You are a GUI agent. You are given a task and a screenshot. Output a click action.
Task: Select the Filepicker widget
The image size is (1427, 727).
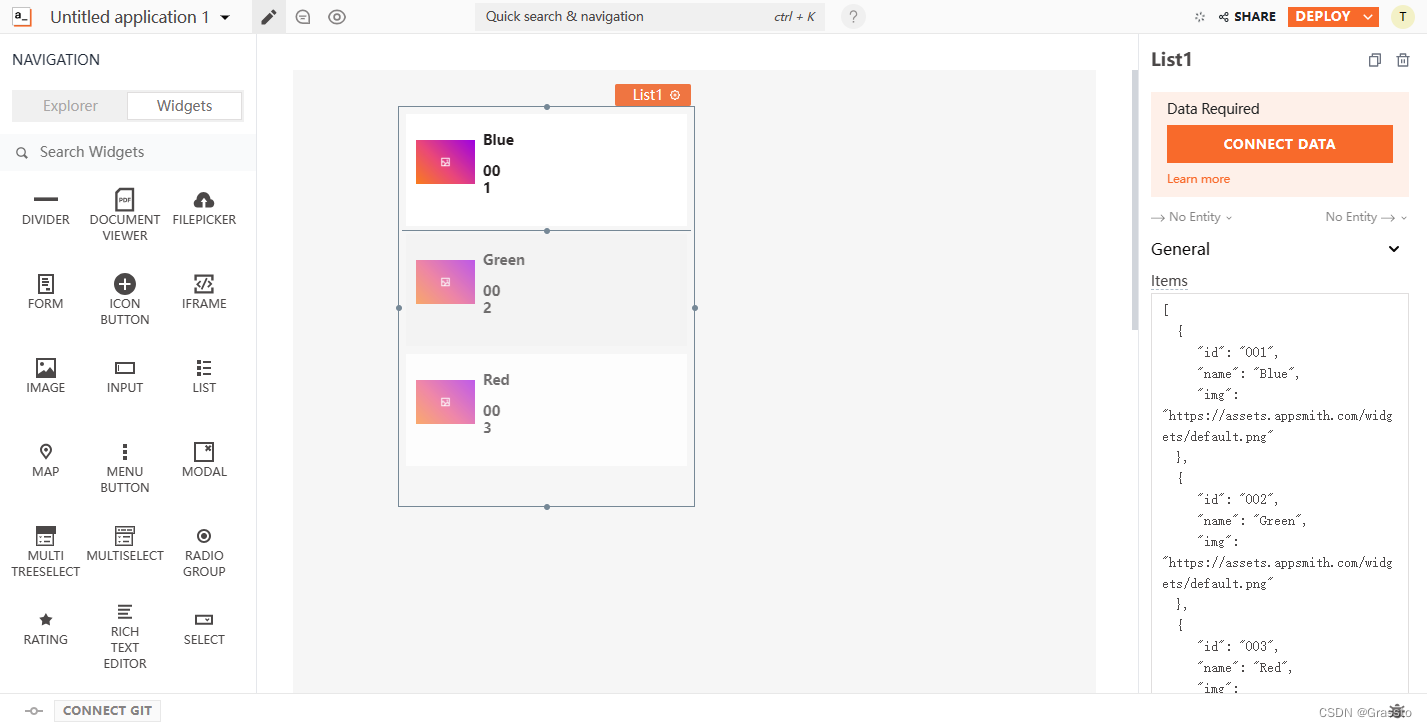[x=204, y=208]
